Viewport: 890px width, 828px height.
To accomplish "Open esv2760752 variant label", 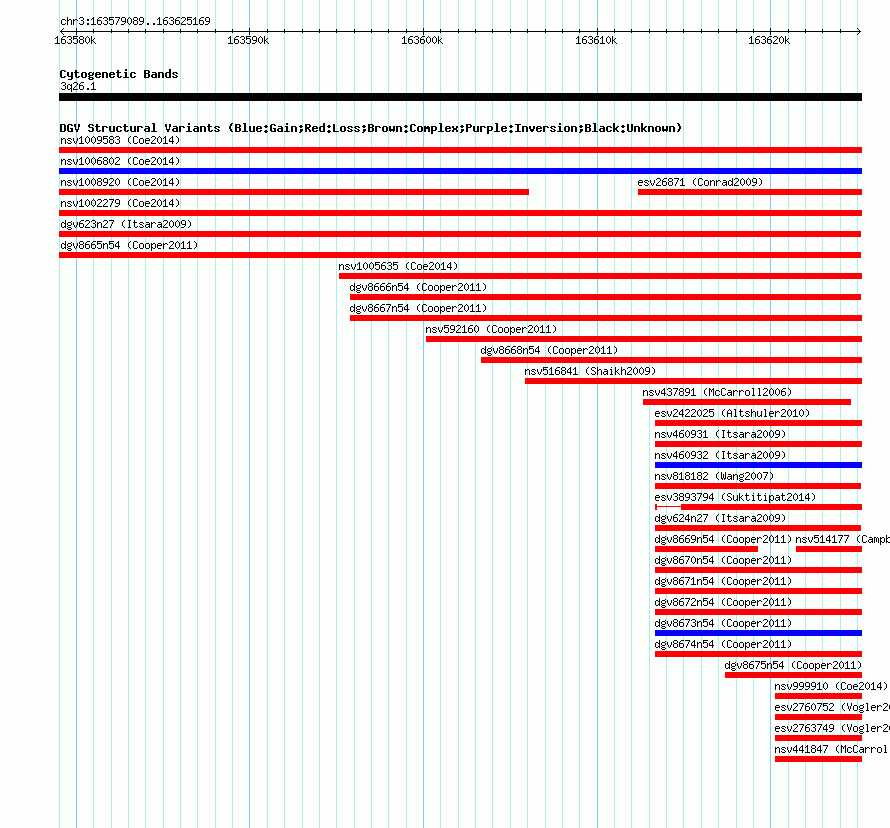I will point(832,707).
